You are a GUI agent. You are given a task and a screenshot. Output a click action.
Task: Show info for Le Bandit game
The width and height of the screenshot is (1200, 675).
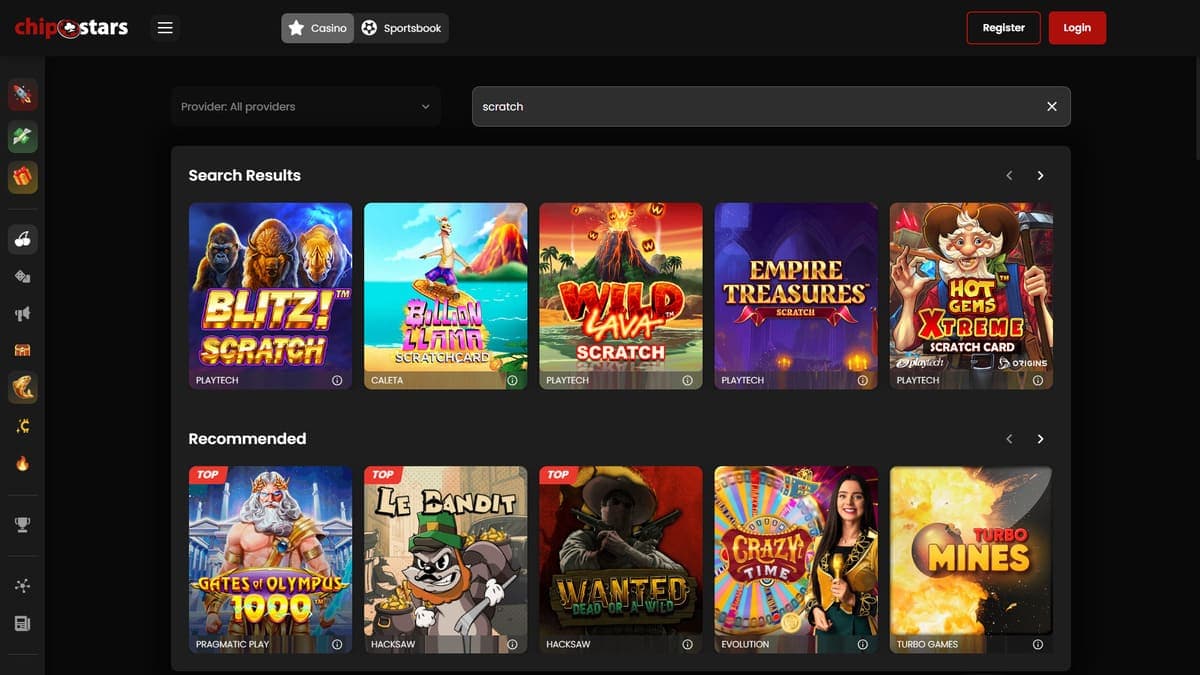(512, 644)
